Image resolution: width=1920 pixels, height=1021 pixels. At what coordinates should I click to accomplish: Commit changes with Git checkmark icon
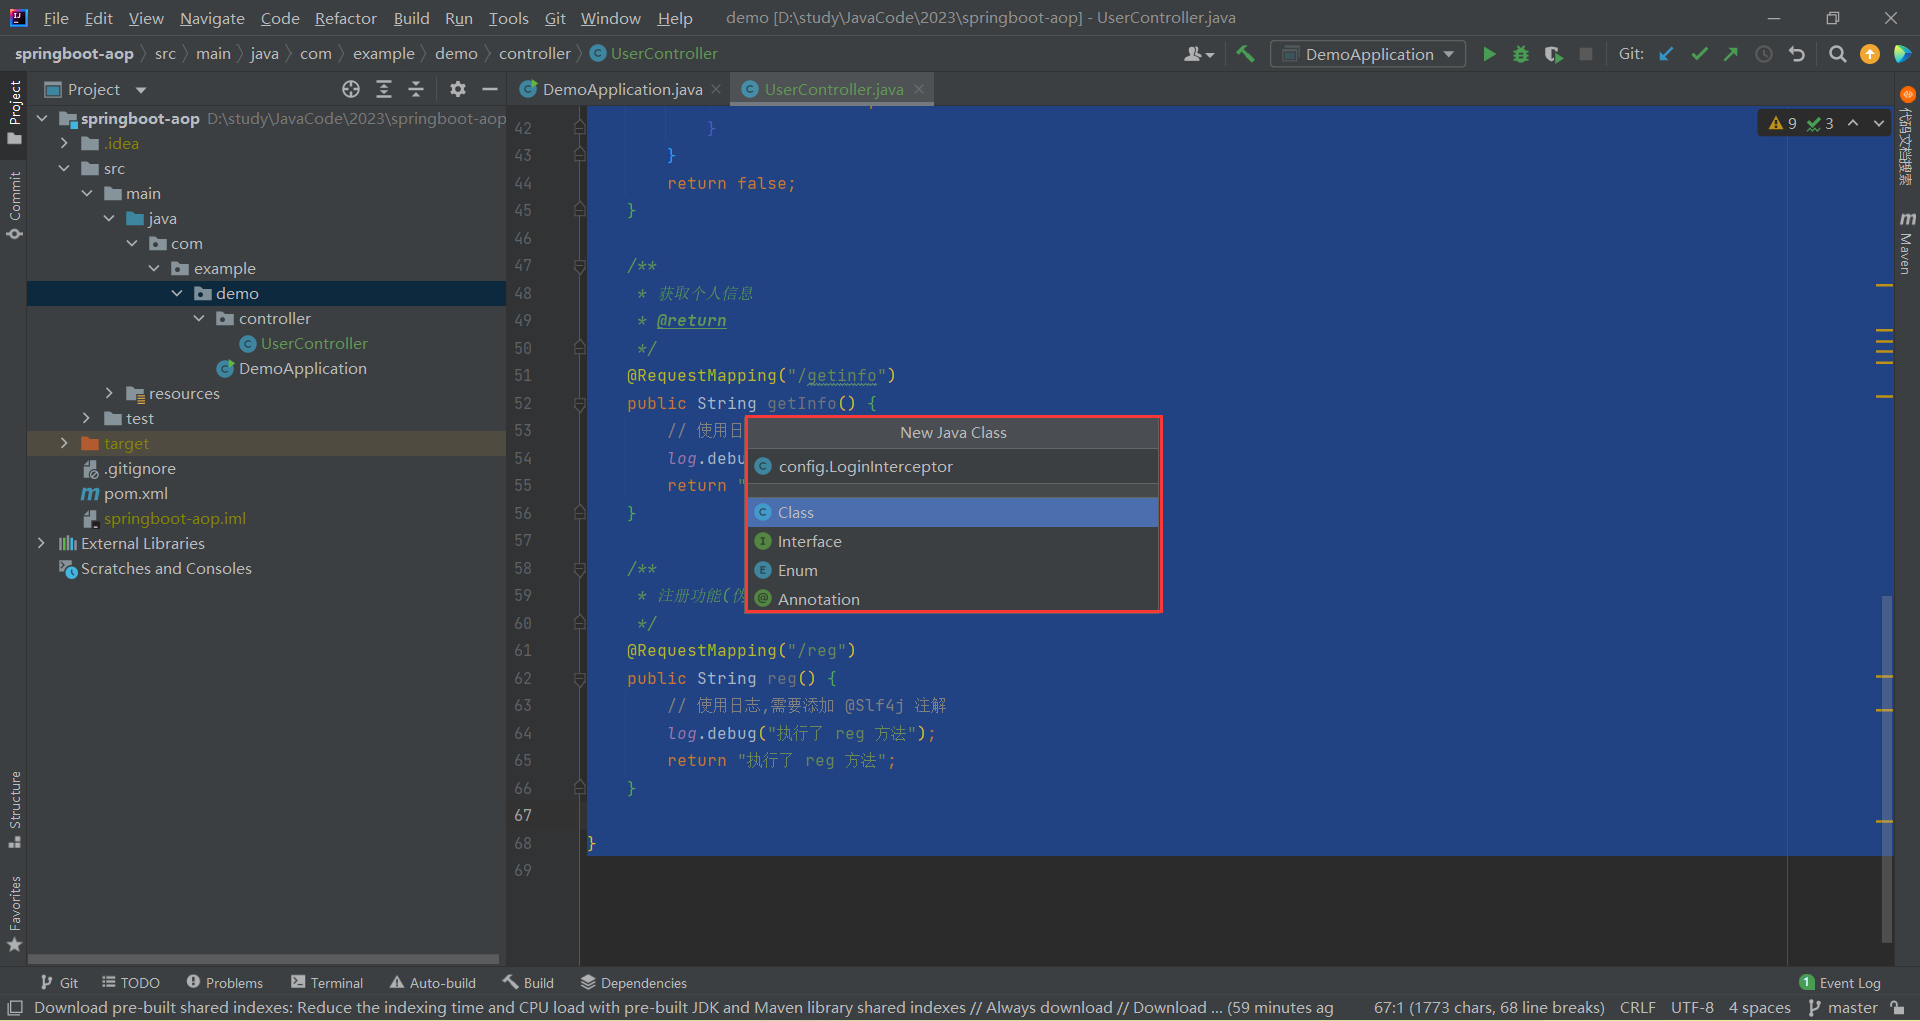pos(1699,54)
